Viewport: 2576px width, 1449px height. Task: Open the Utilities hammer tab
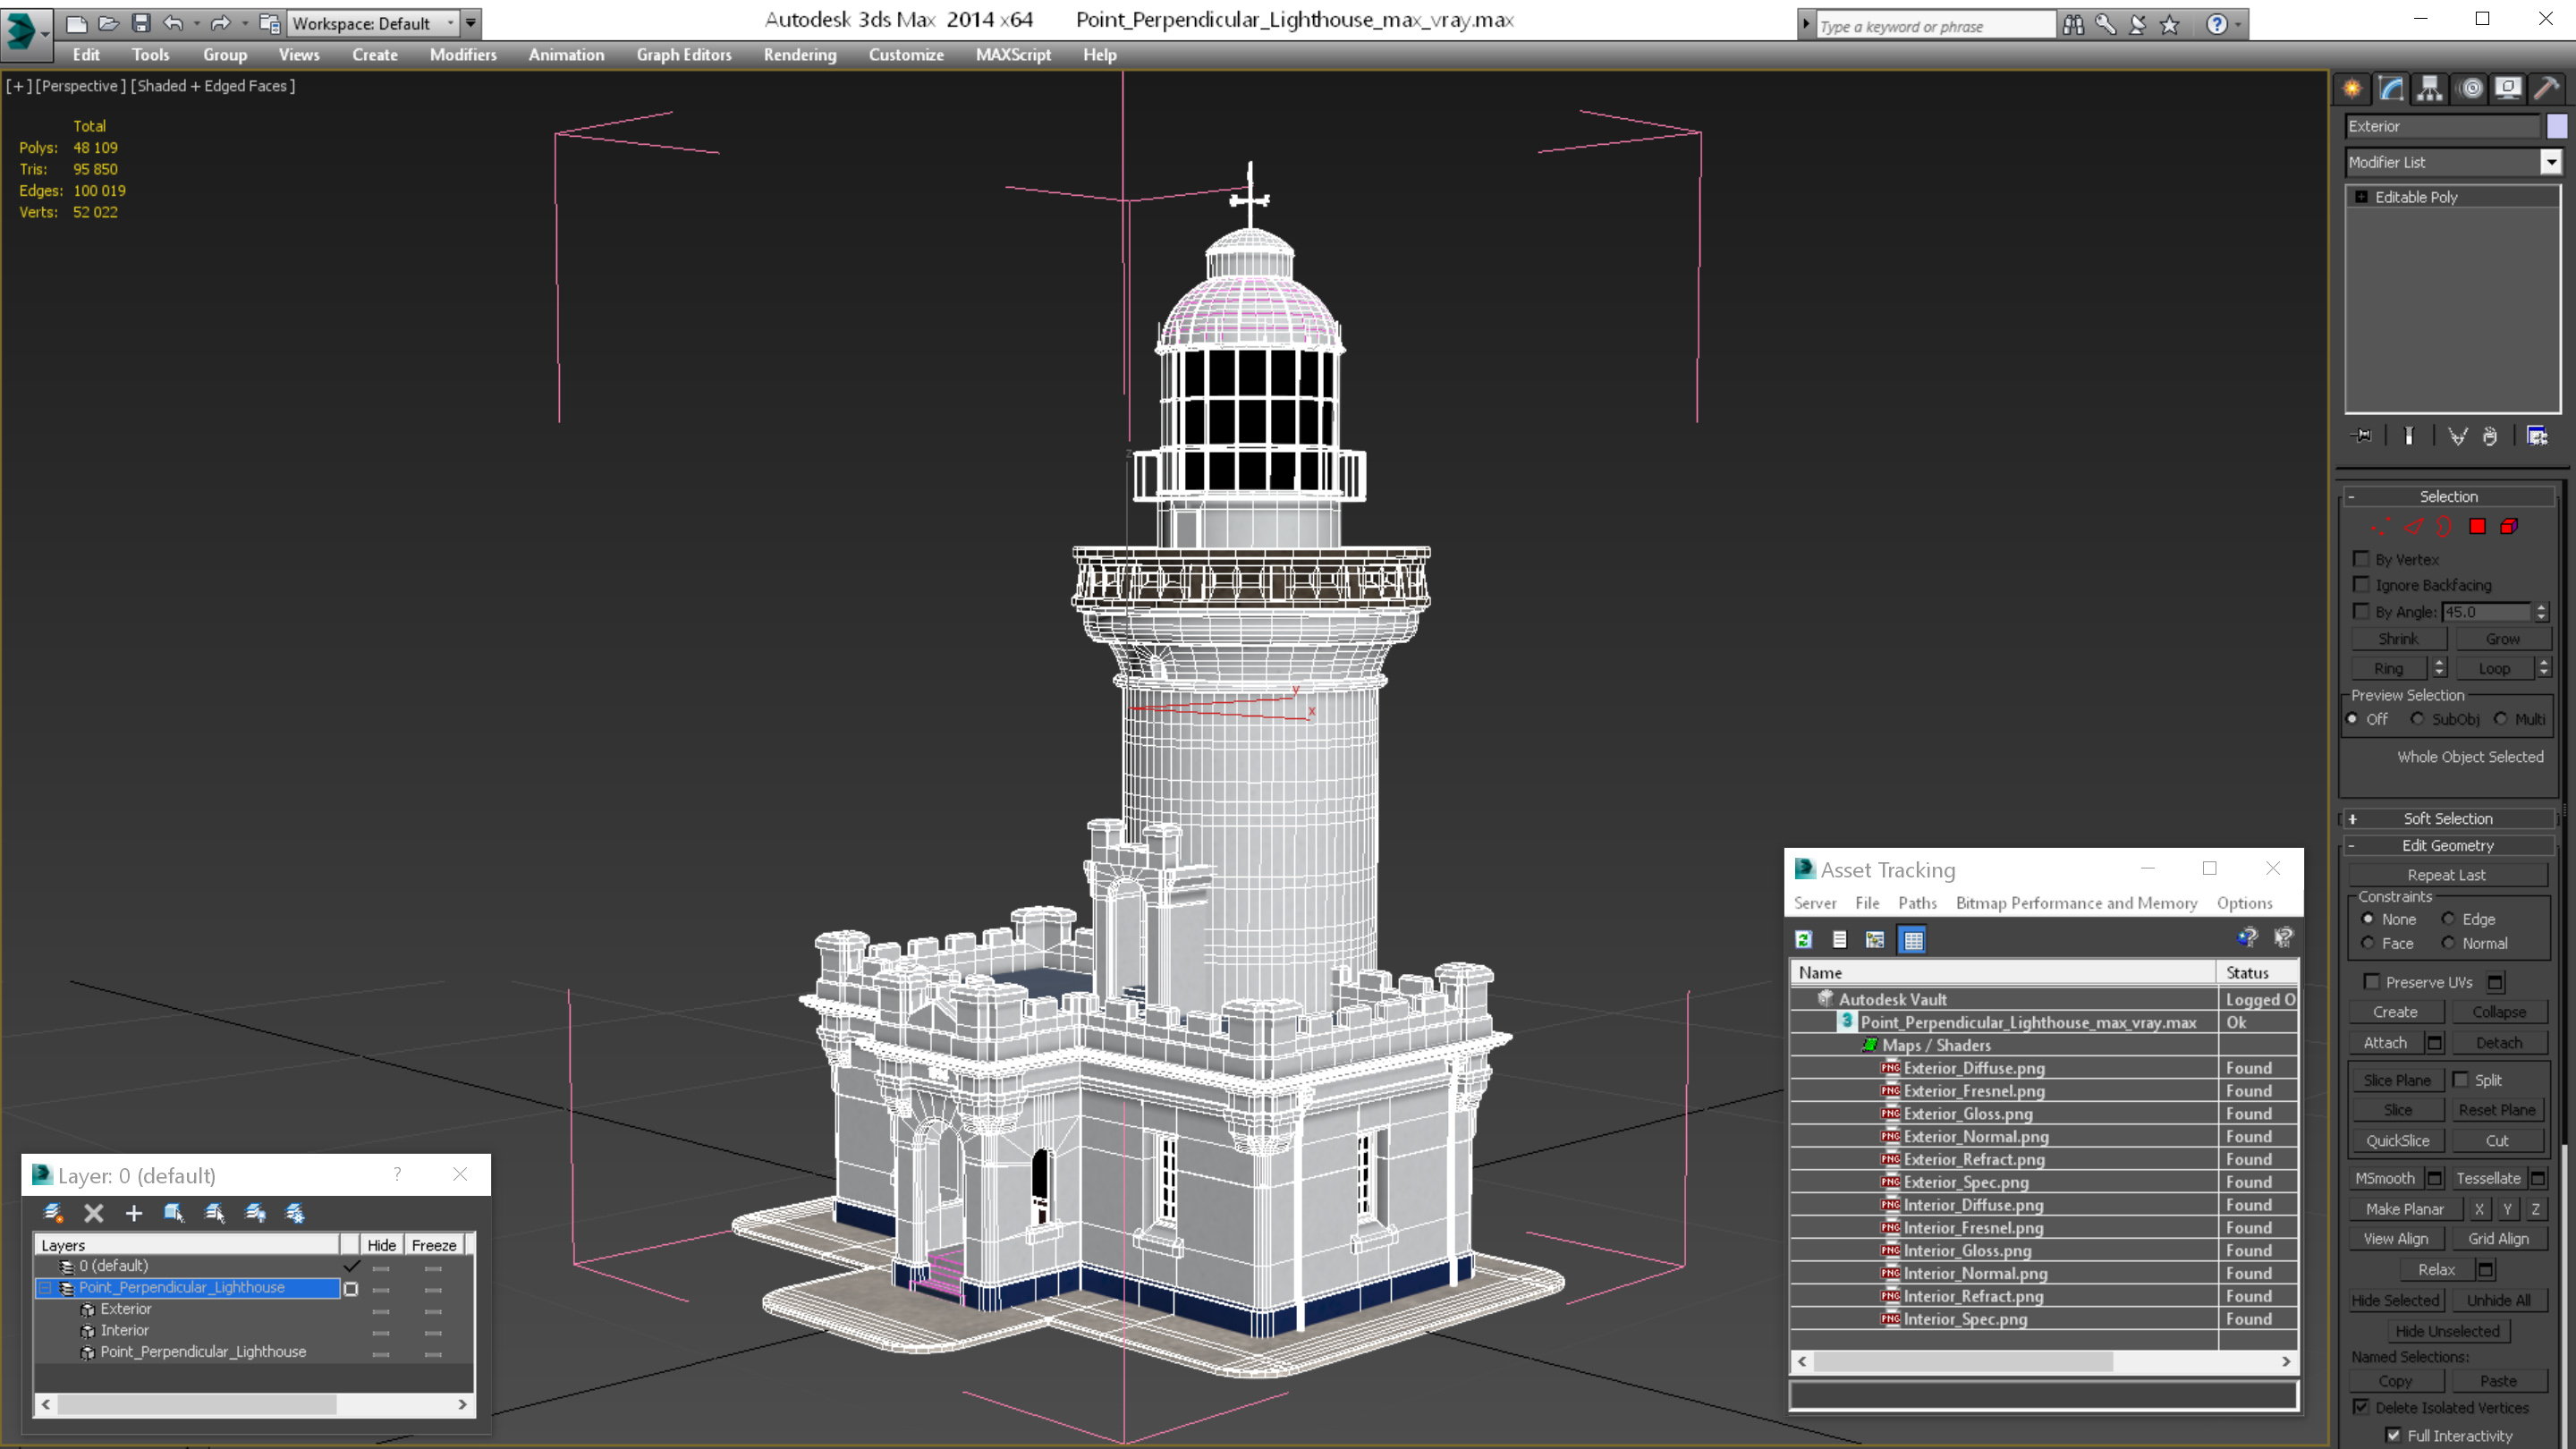click(x=2547, y=88)
